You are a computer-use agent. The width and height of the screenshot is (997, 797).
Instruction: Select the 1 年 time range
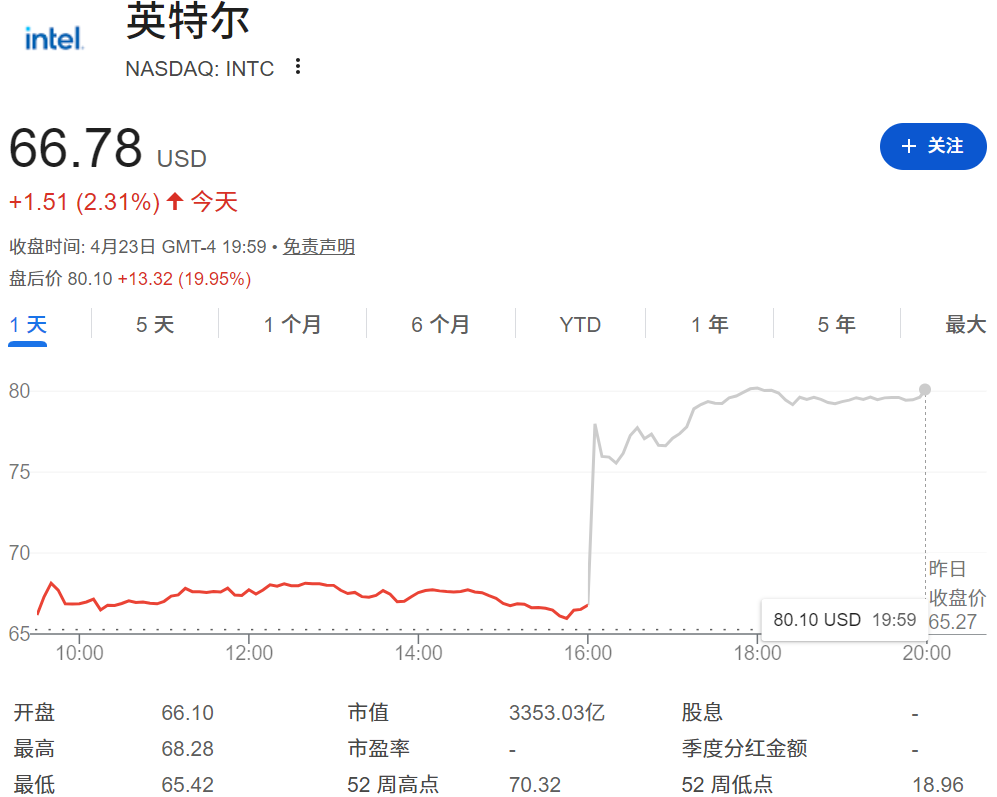pyautogui.click(x=710, y=324)
